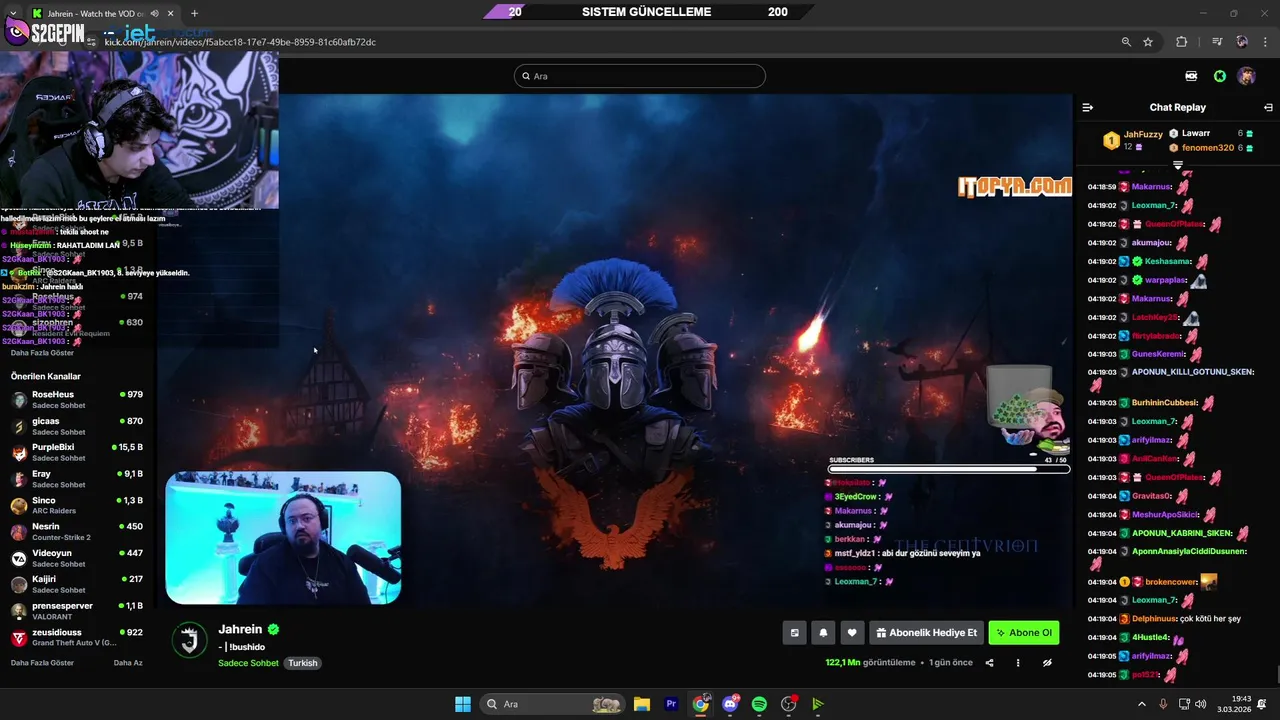Show hidden system tray icons chevron
This screenshot has height=720, width=1280.
pos(1142,704)
